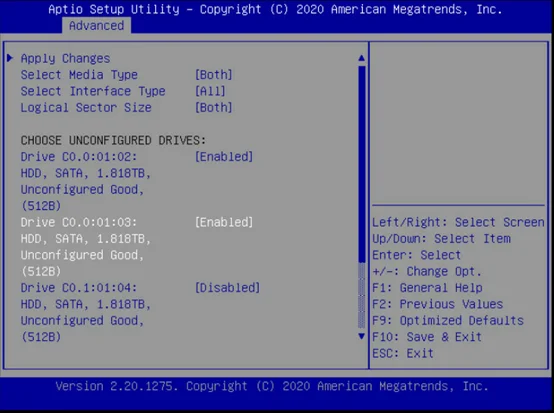554x413 pixels.
Task: Click the F2: Previous Values hint
Action: 437,304
